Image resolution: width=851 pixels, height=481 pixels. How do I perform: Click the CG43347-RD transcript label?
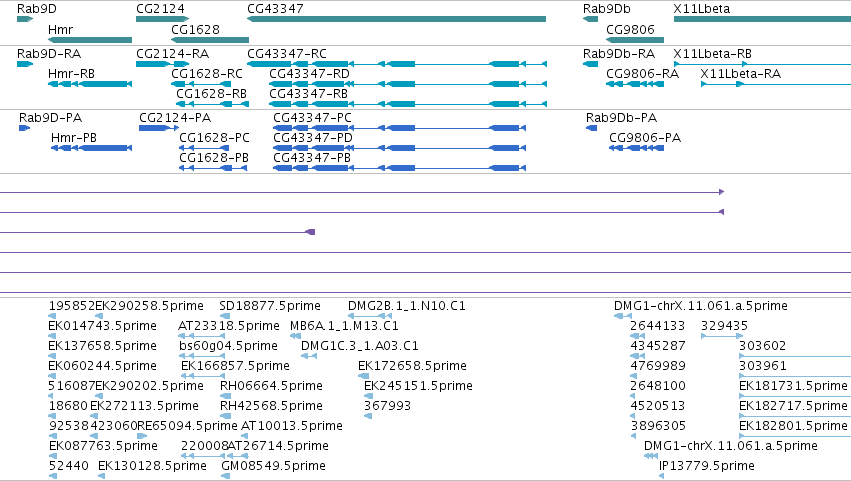tap(309, 74)
